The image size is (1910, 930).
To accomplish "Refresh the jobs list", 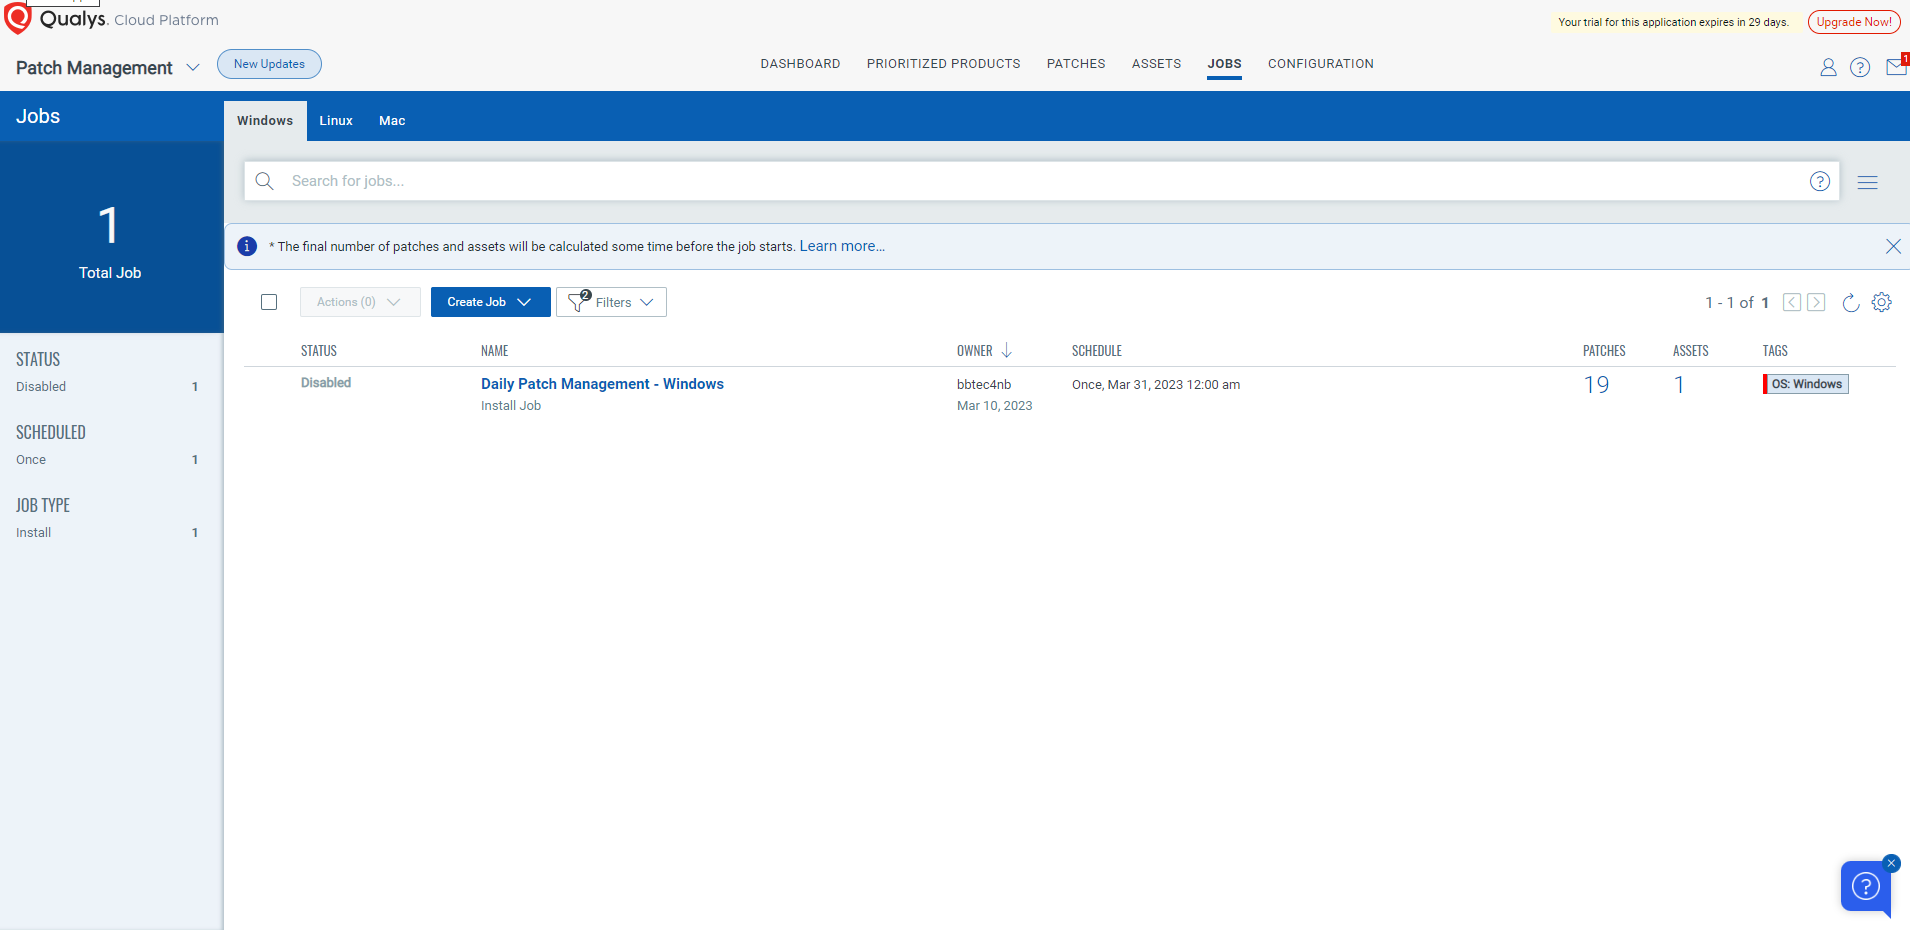I will [x=1851, y=303].
